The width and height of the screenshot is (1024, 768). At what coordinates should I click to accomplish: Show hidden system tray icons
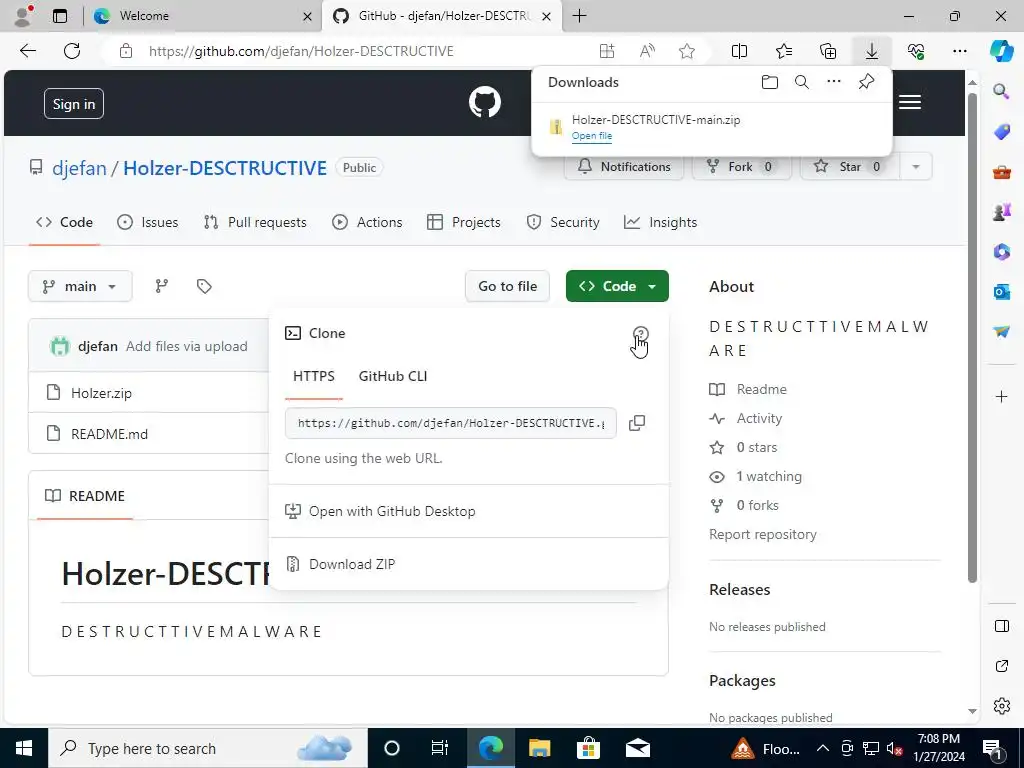pos(823,748)
